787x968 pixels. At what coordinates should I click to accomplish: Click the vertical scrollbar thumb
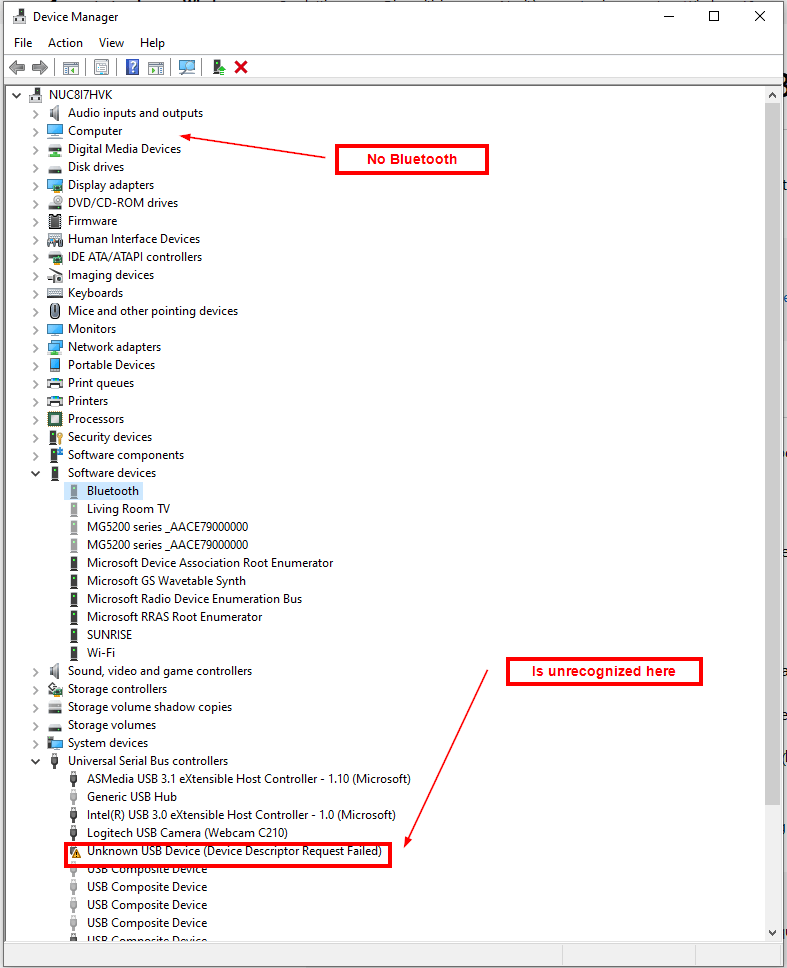click(x=772, y=454)
